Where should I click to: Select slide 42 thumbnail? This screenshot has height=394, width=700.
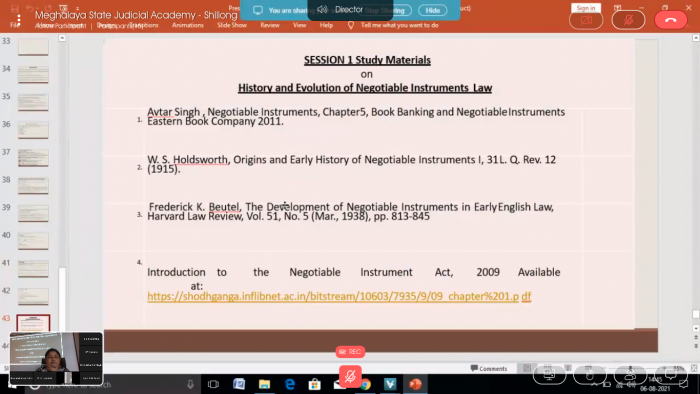[x=33, y=297]
